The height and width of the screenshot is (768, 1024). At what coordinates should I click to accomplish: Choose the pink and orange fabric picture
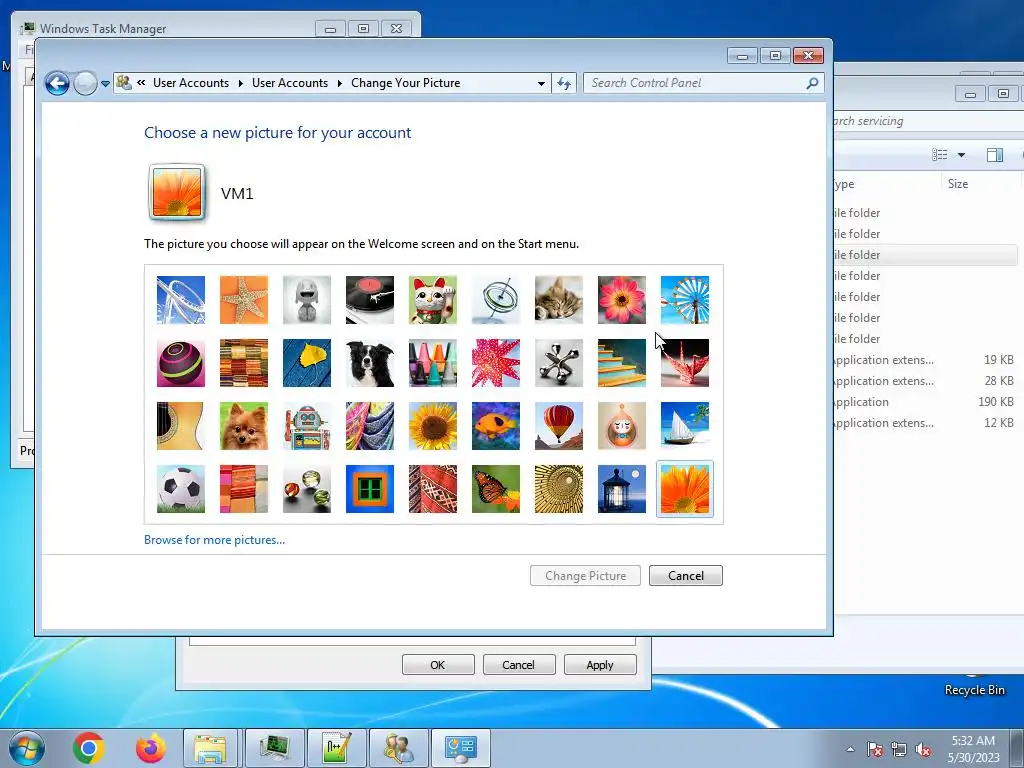pyautogui.click(x=244, y=489)
